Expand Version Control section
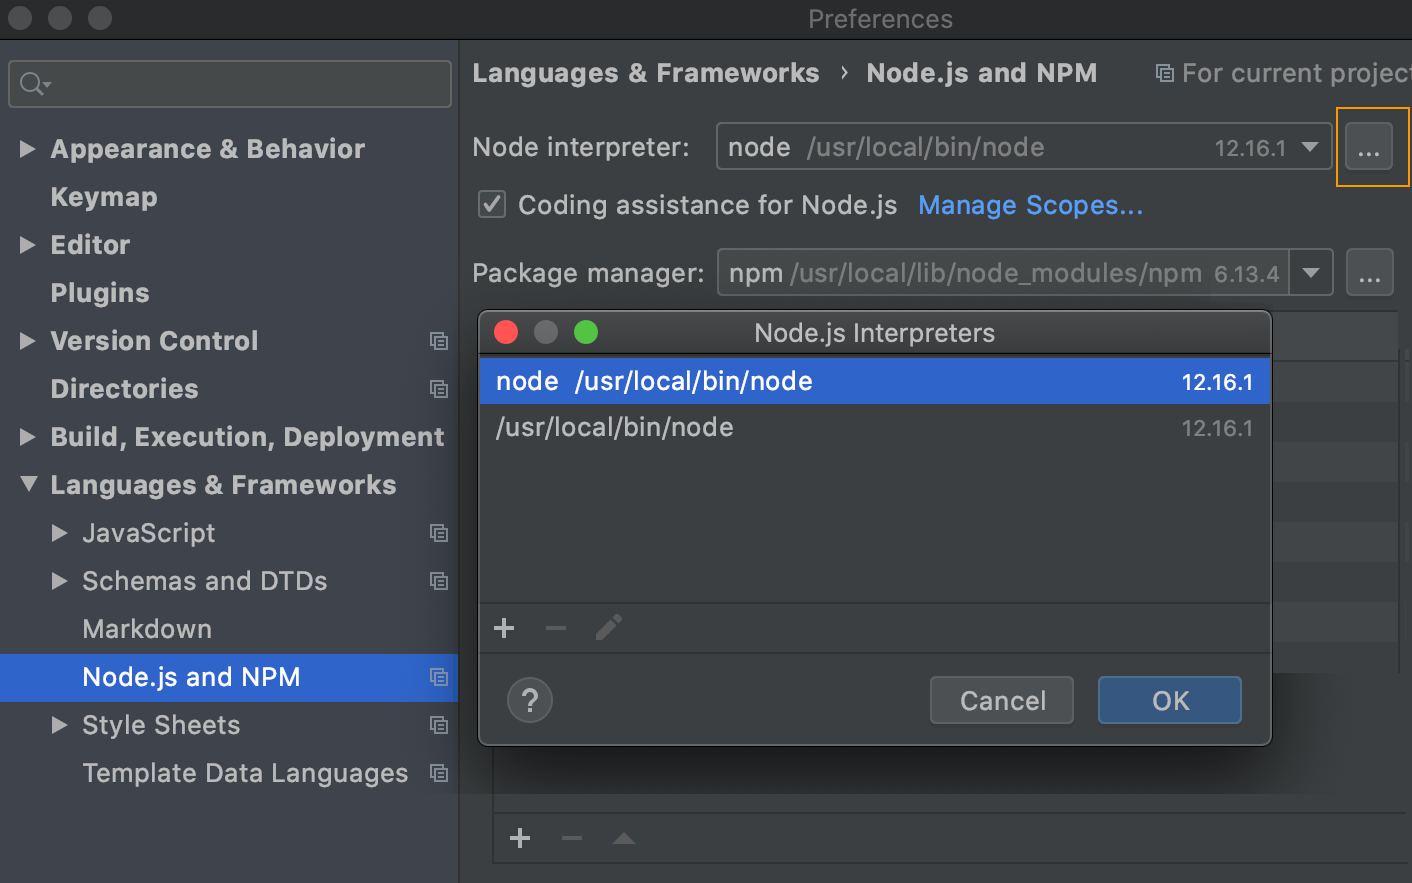The height and width of the screenshot is (883, 1412). [x=28, y=341]
